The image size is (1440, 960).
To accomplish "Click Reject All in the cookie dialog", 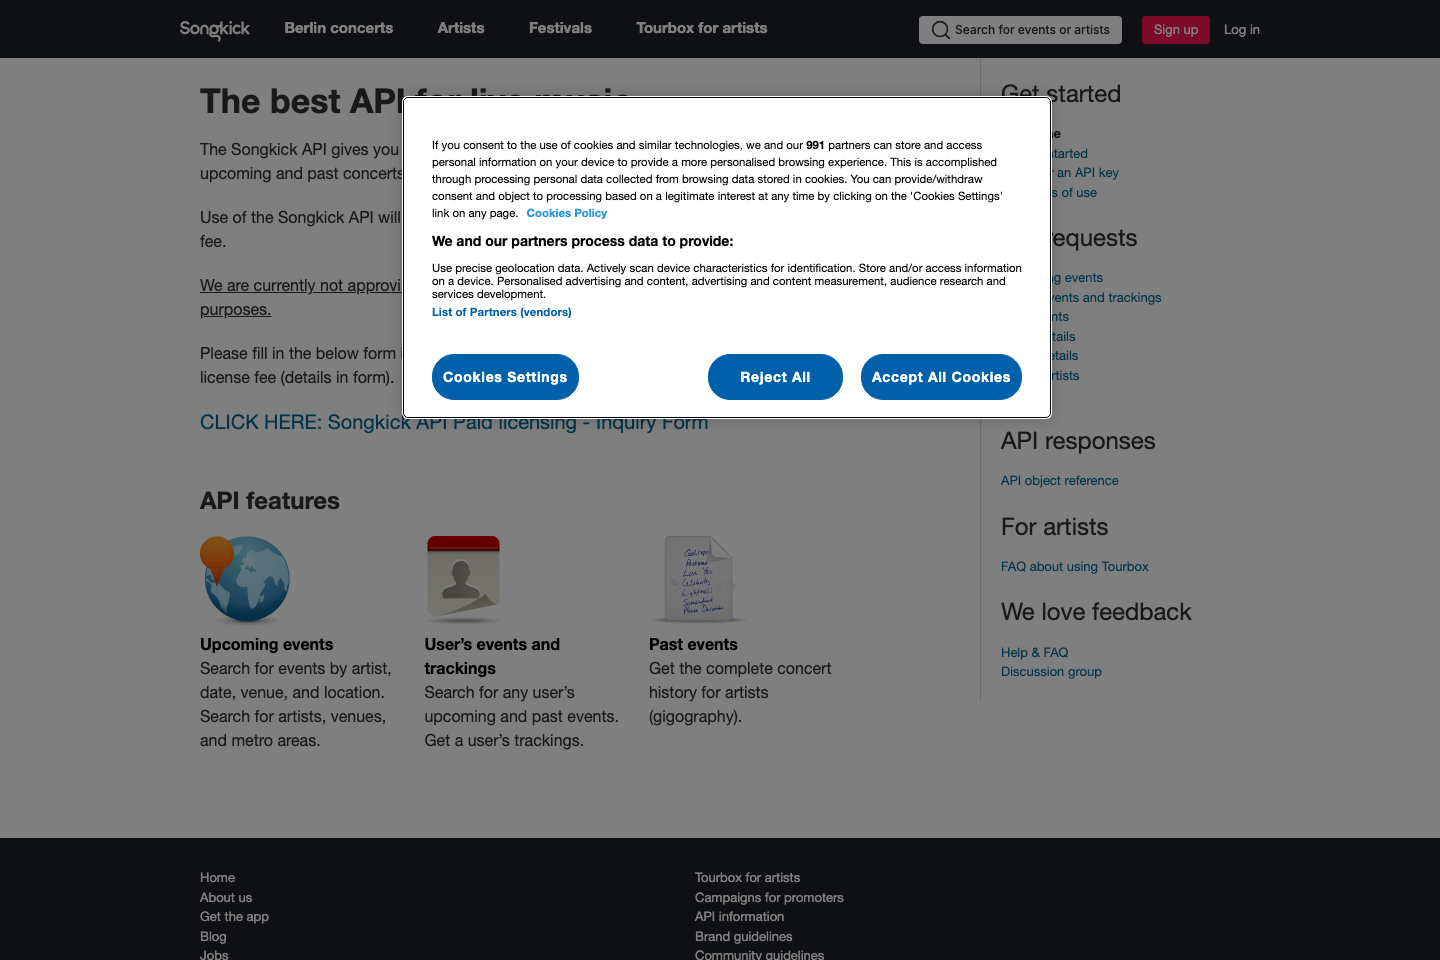I will 775,377.
